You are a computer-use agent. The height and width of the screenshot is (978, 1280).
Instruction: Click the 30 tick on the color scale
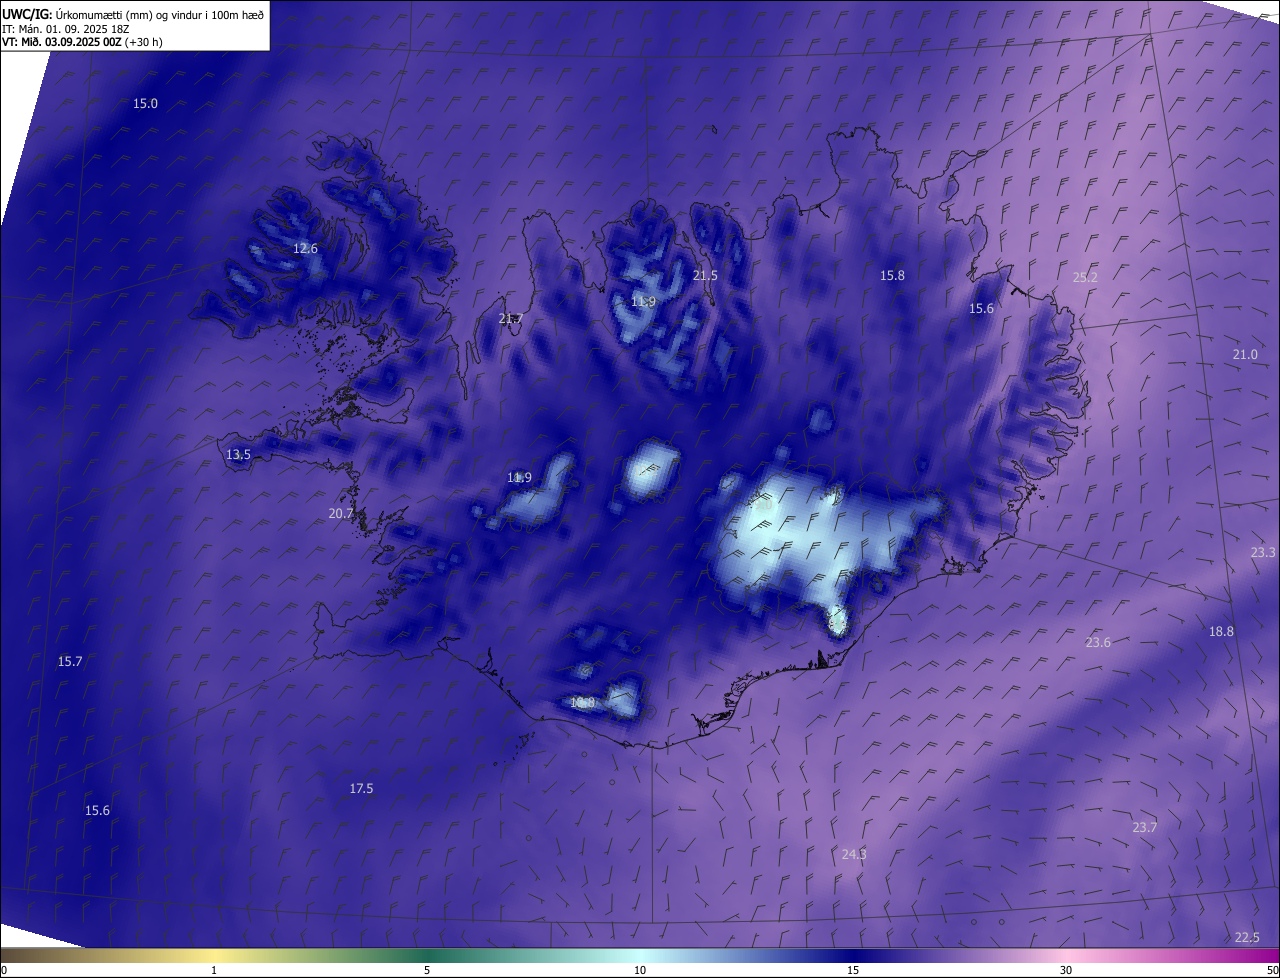1066,970
